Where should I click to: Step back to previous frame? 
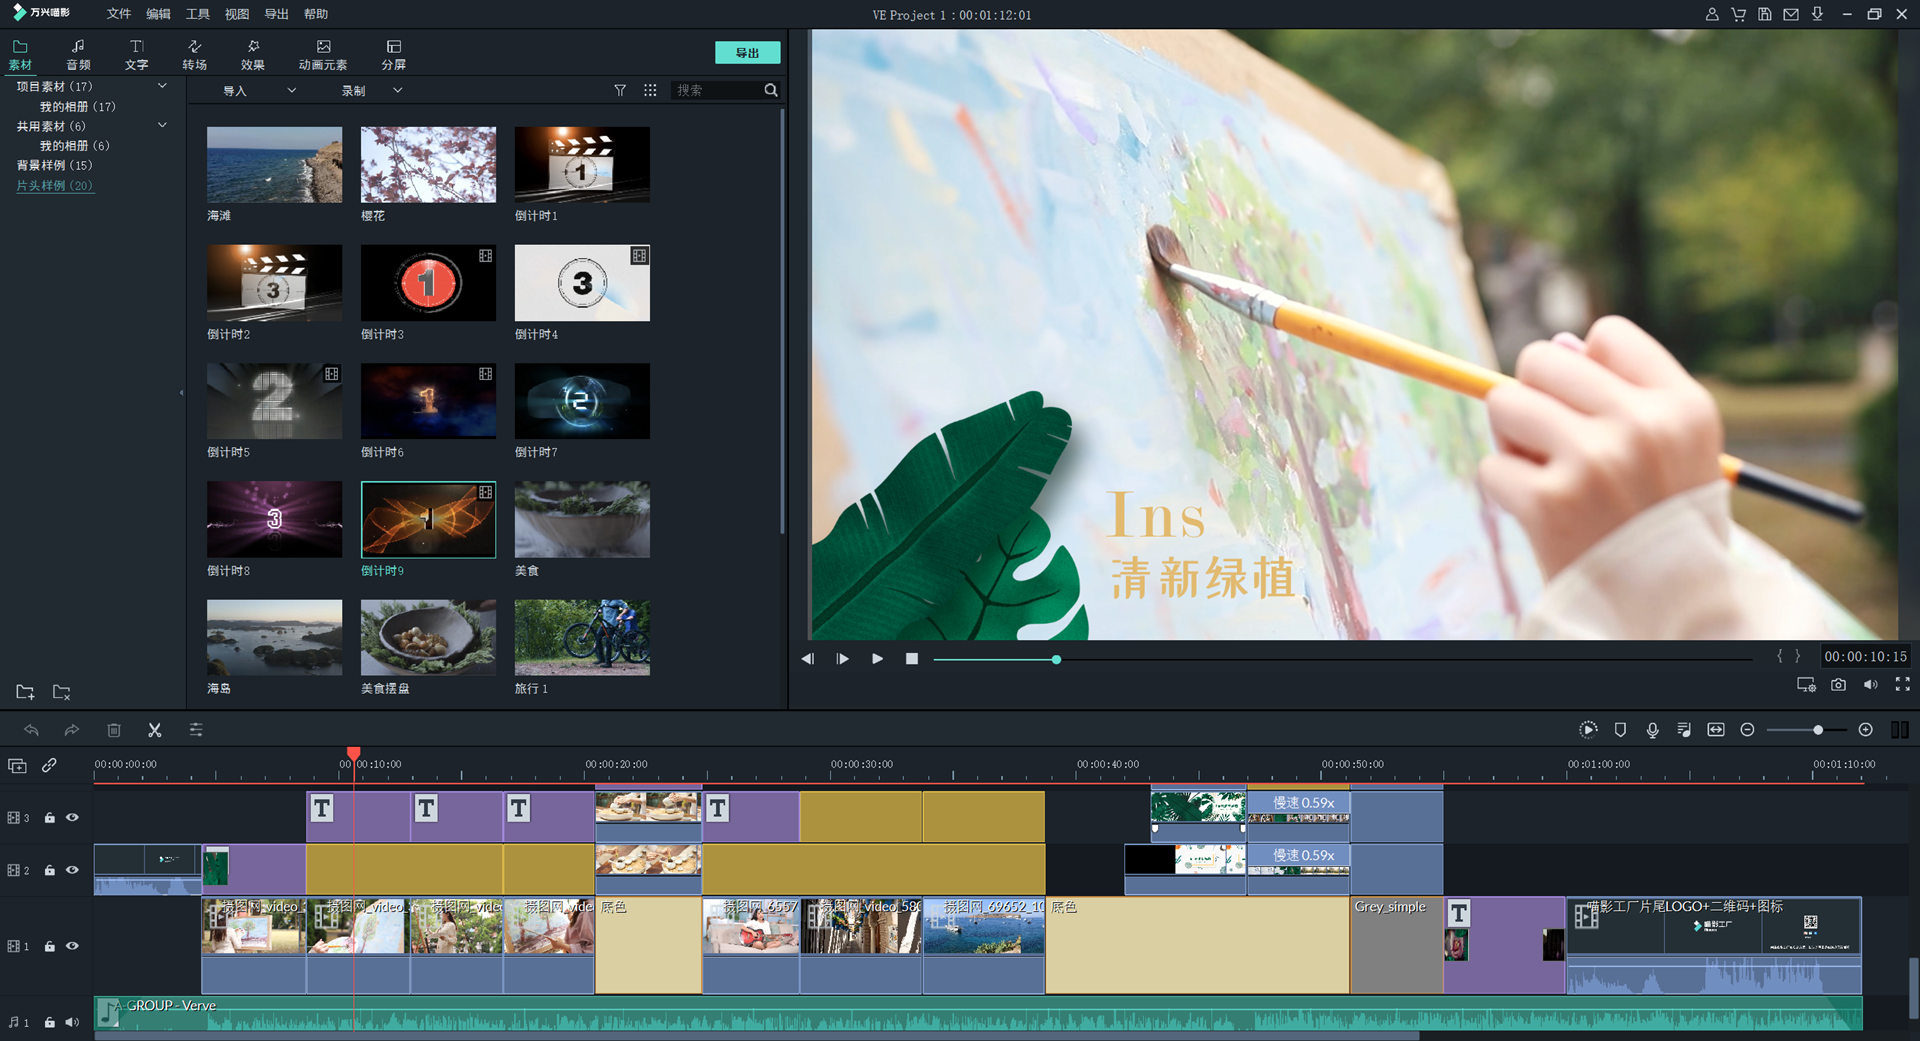[808, 659]
